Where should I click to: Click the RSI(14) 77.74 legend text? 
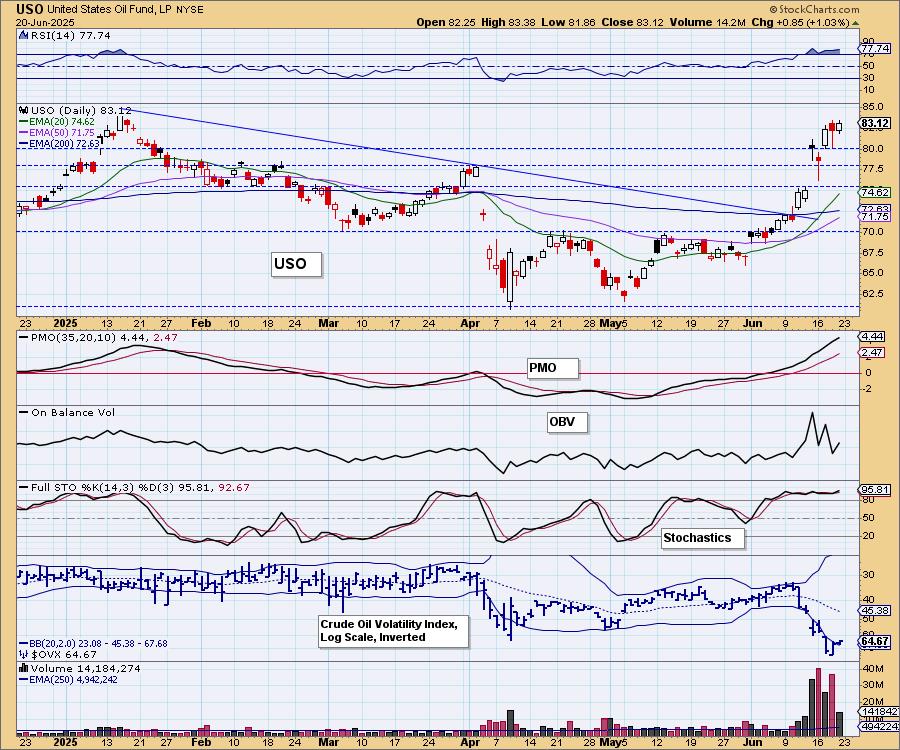[70, 36]
